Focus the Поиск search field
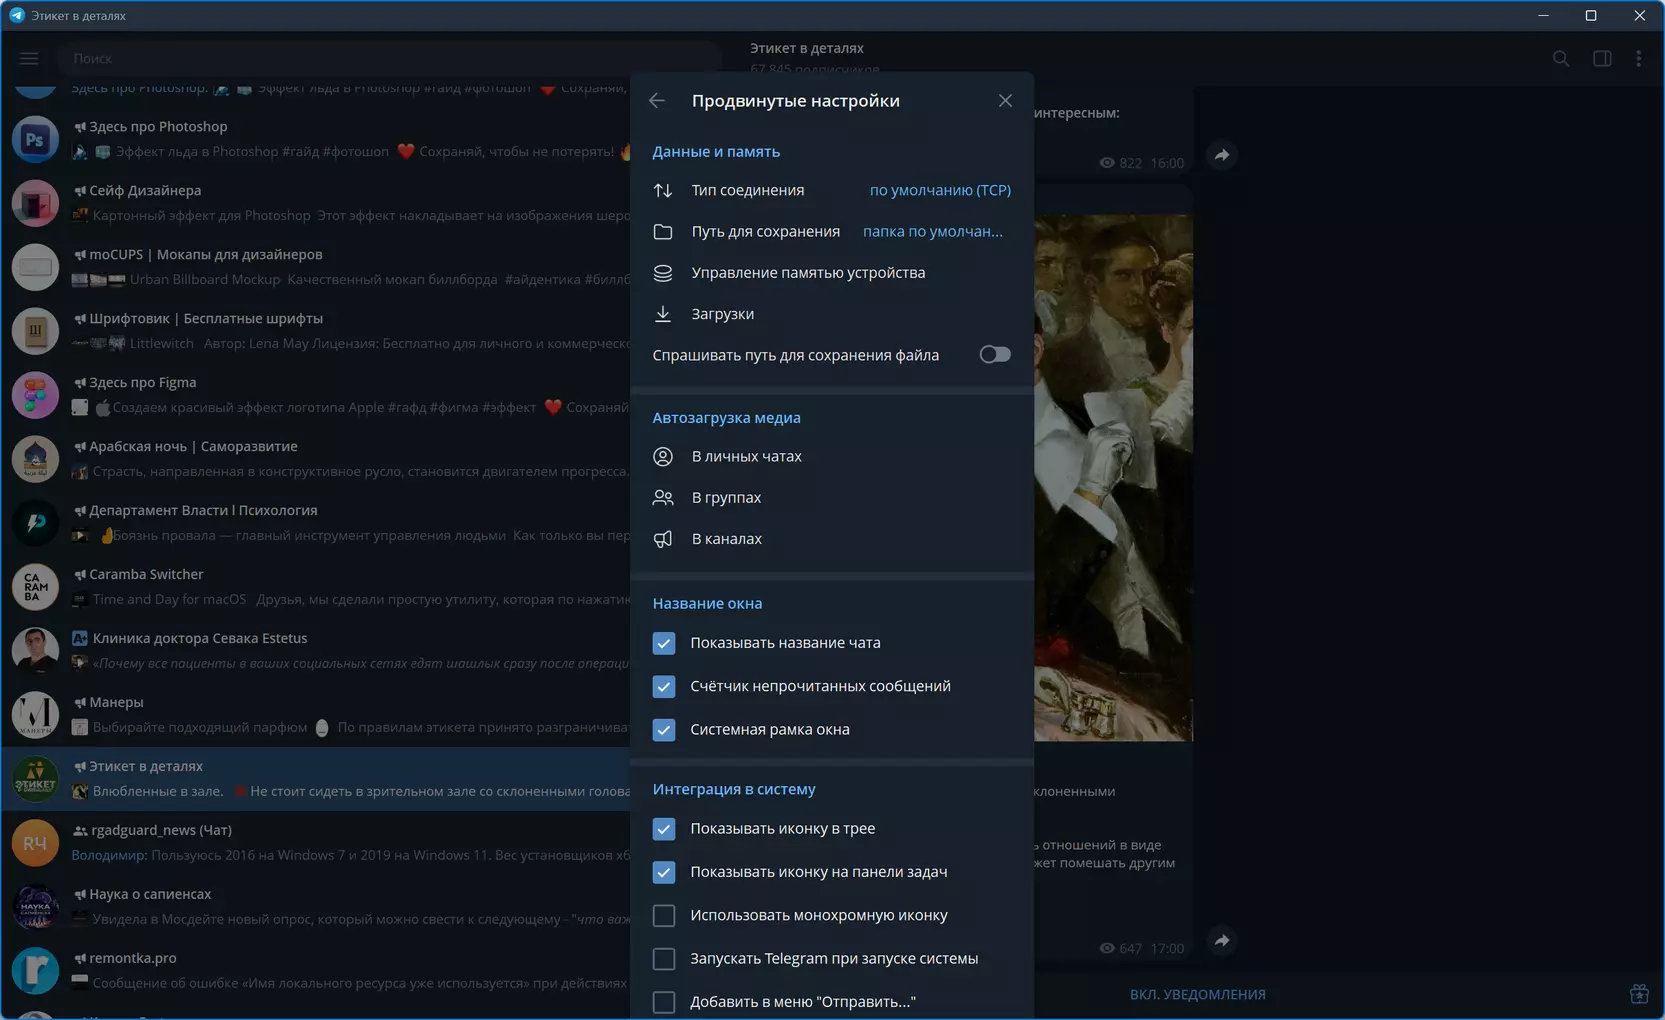This screenshot has width=1665, height=1020. (390, 58)
